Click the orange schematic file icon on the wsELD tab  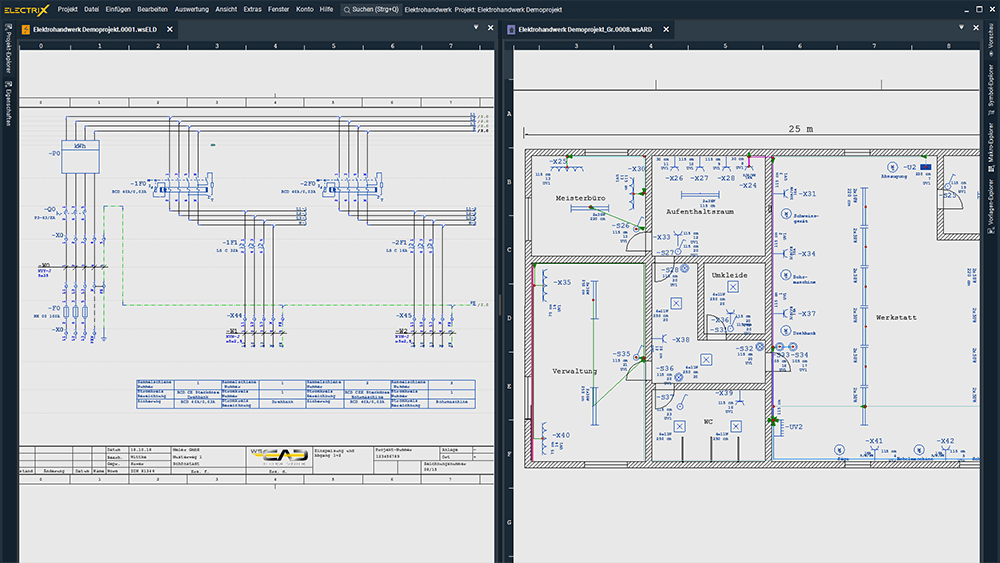[x=26, y=29]
